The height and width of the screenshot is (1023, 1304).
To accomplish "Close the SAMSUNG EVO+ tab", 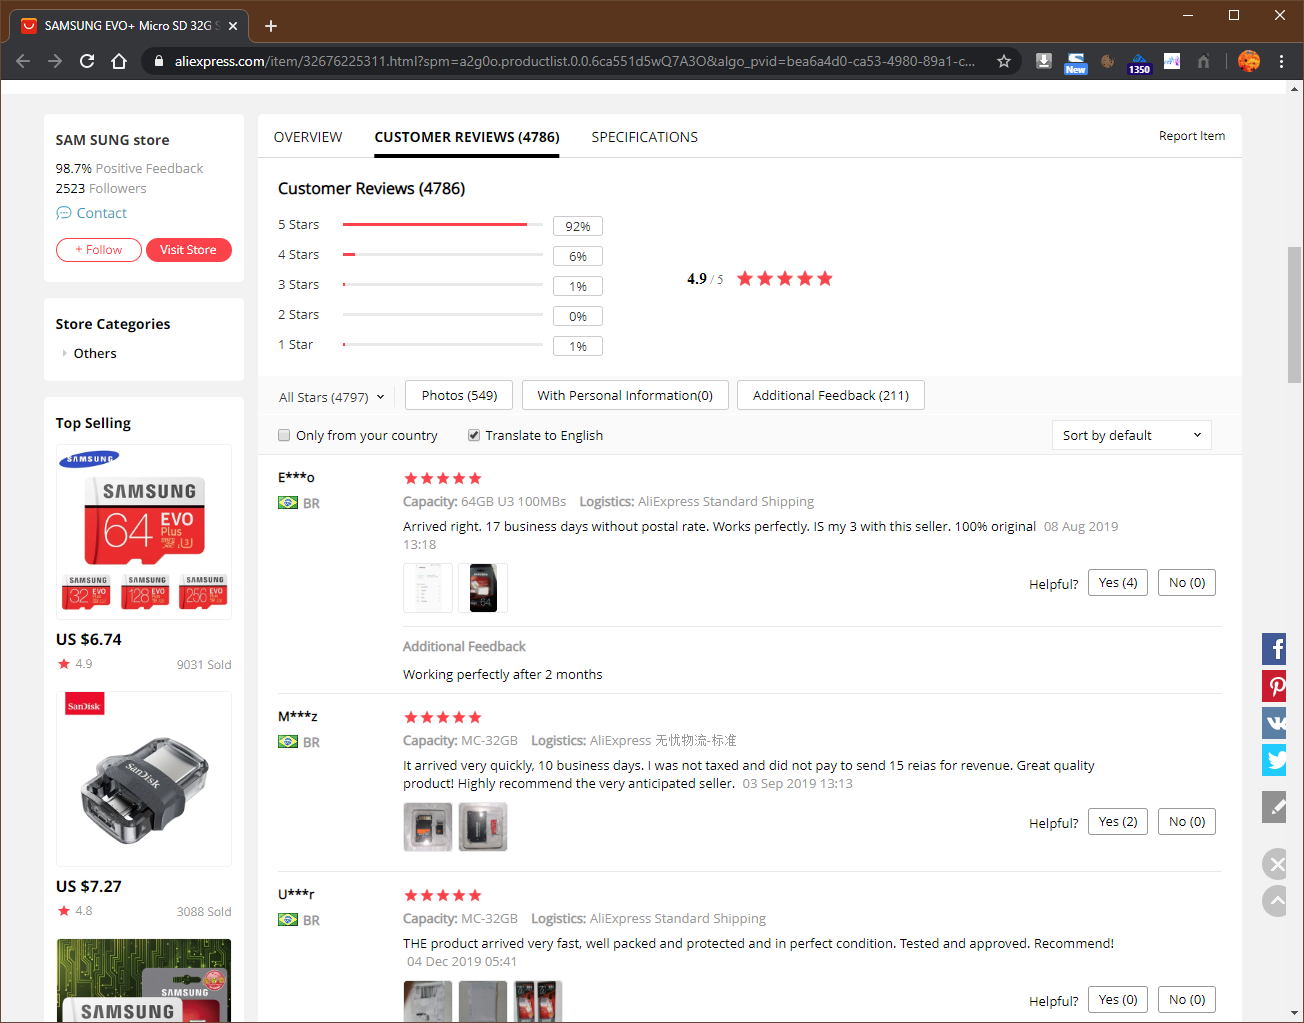I will [x=233, y=26].
